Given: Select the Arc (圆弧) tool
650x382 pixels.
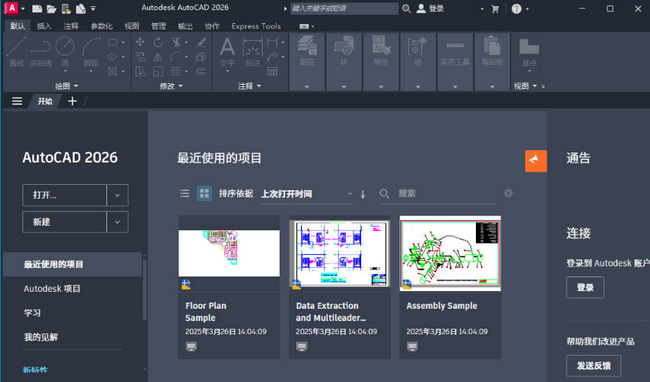Looking at the screenshot, I should click(x=91, y=51).
